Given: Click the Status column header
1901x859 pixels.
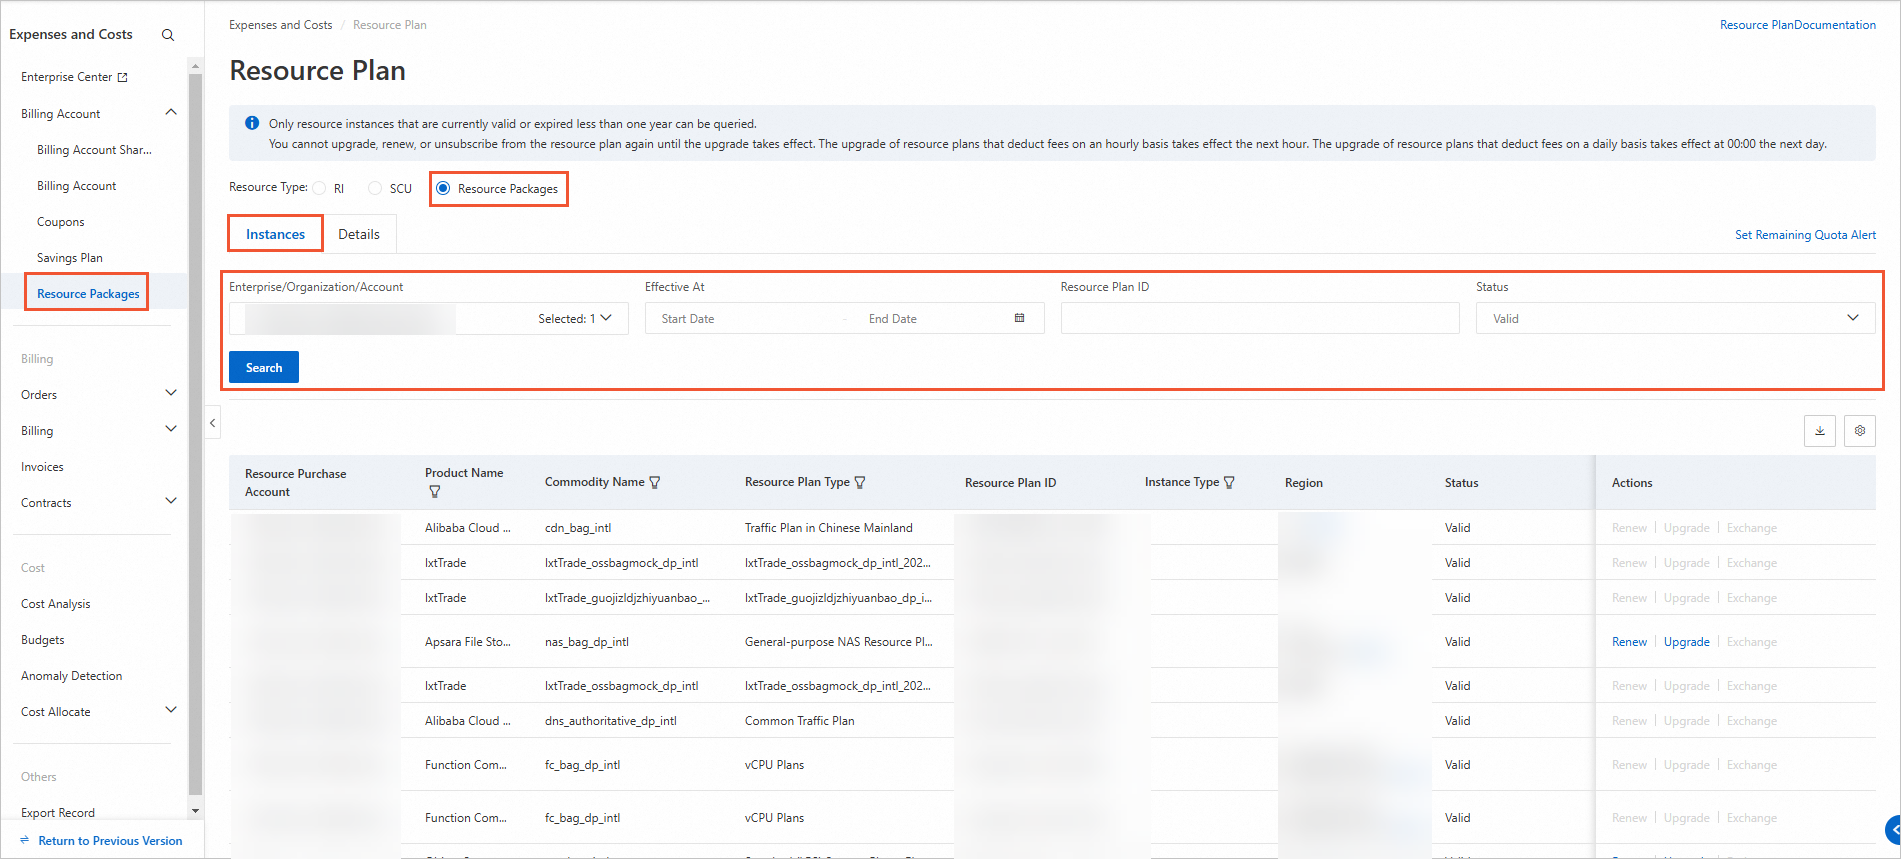Looking at the screenshot, I should click(x=1461, y=483).
